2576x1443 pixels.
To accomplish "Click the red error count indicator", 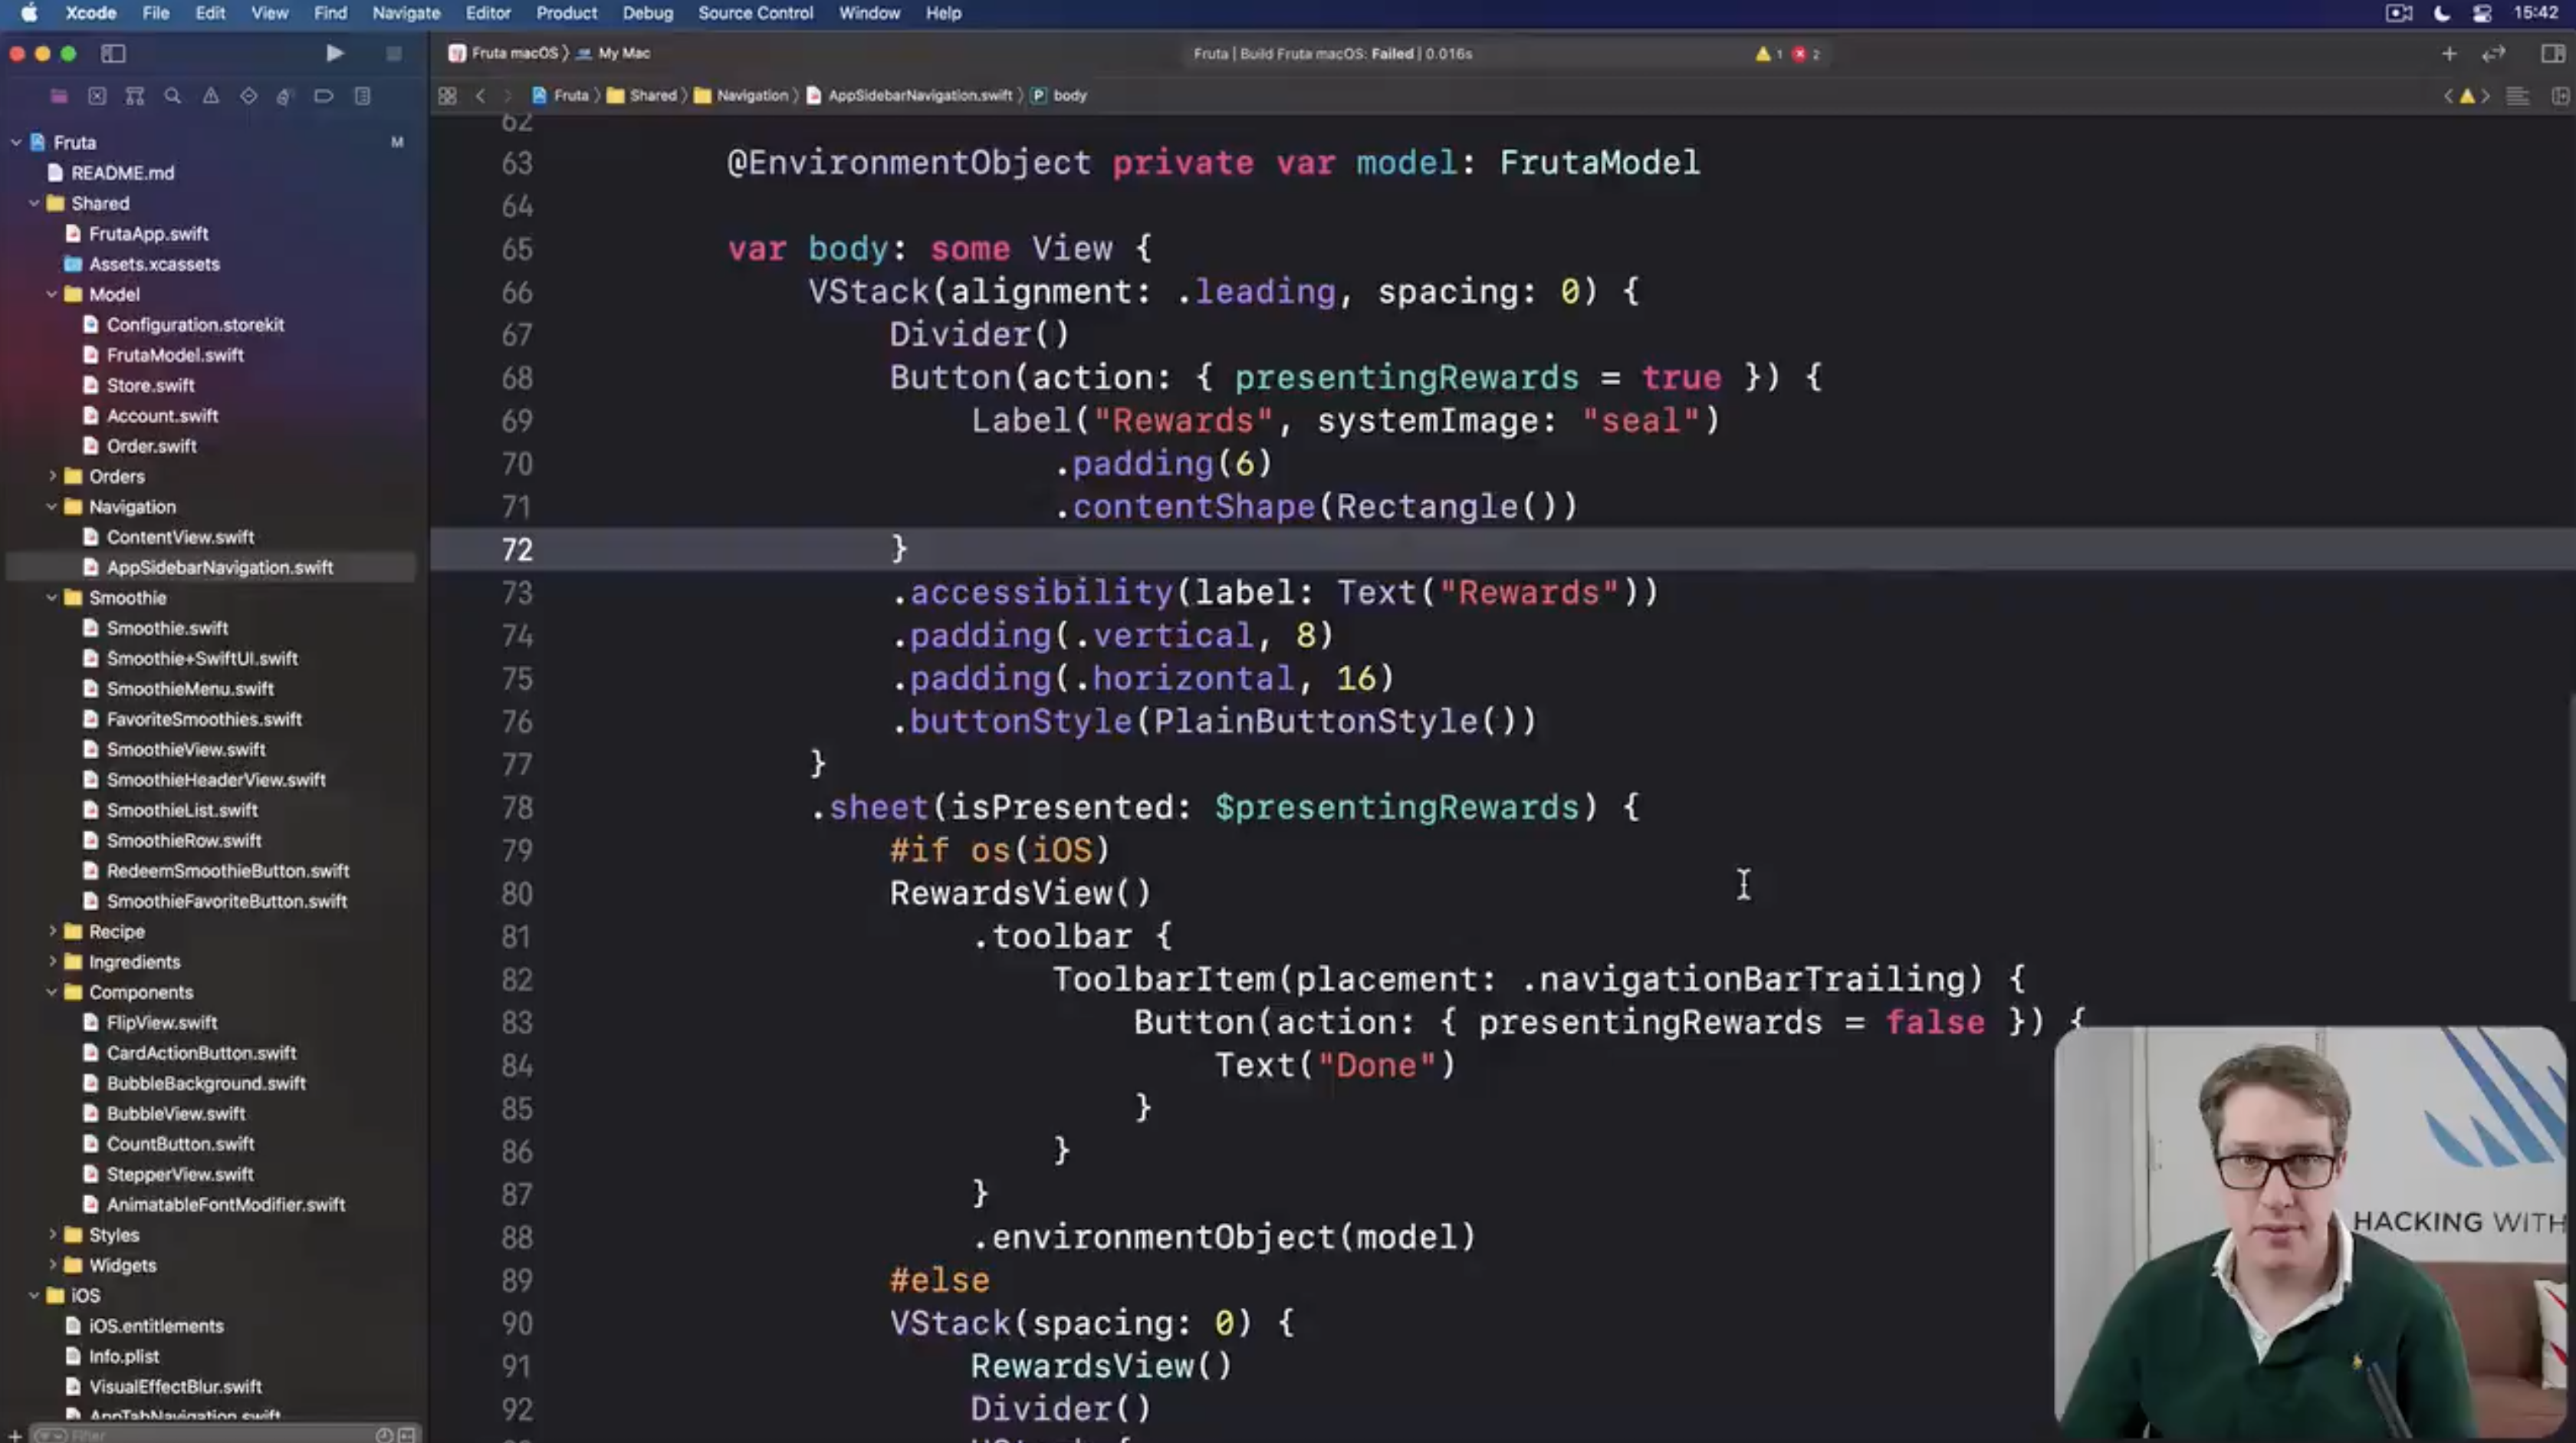I will click(1806, 54).
